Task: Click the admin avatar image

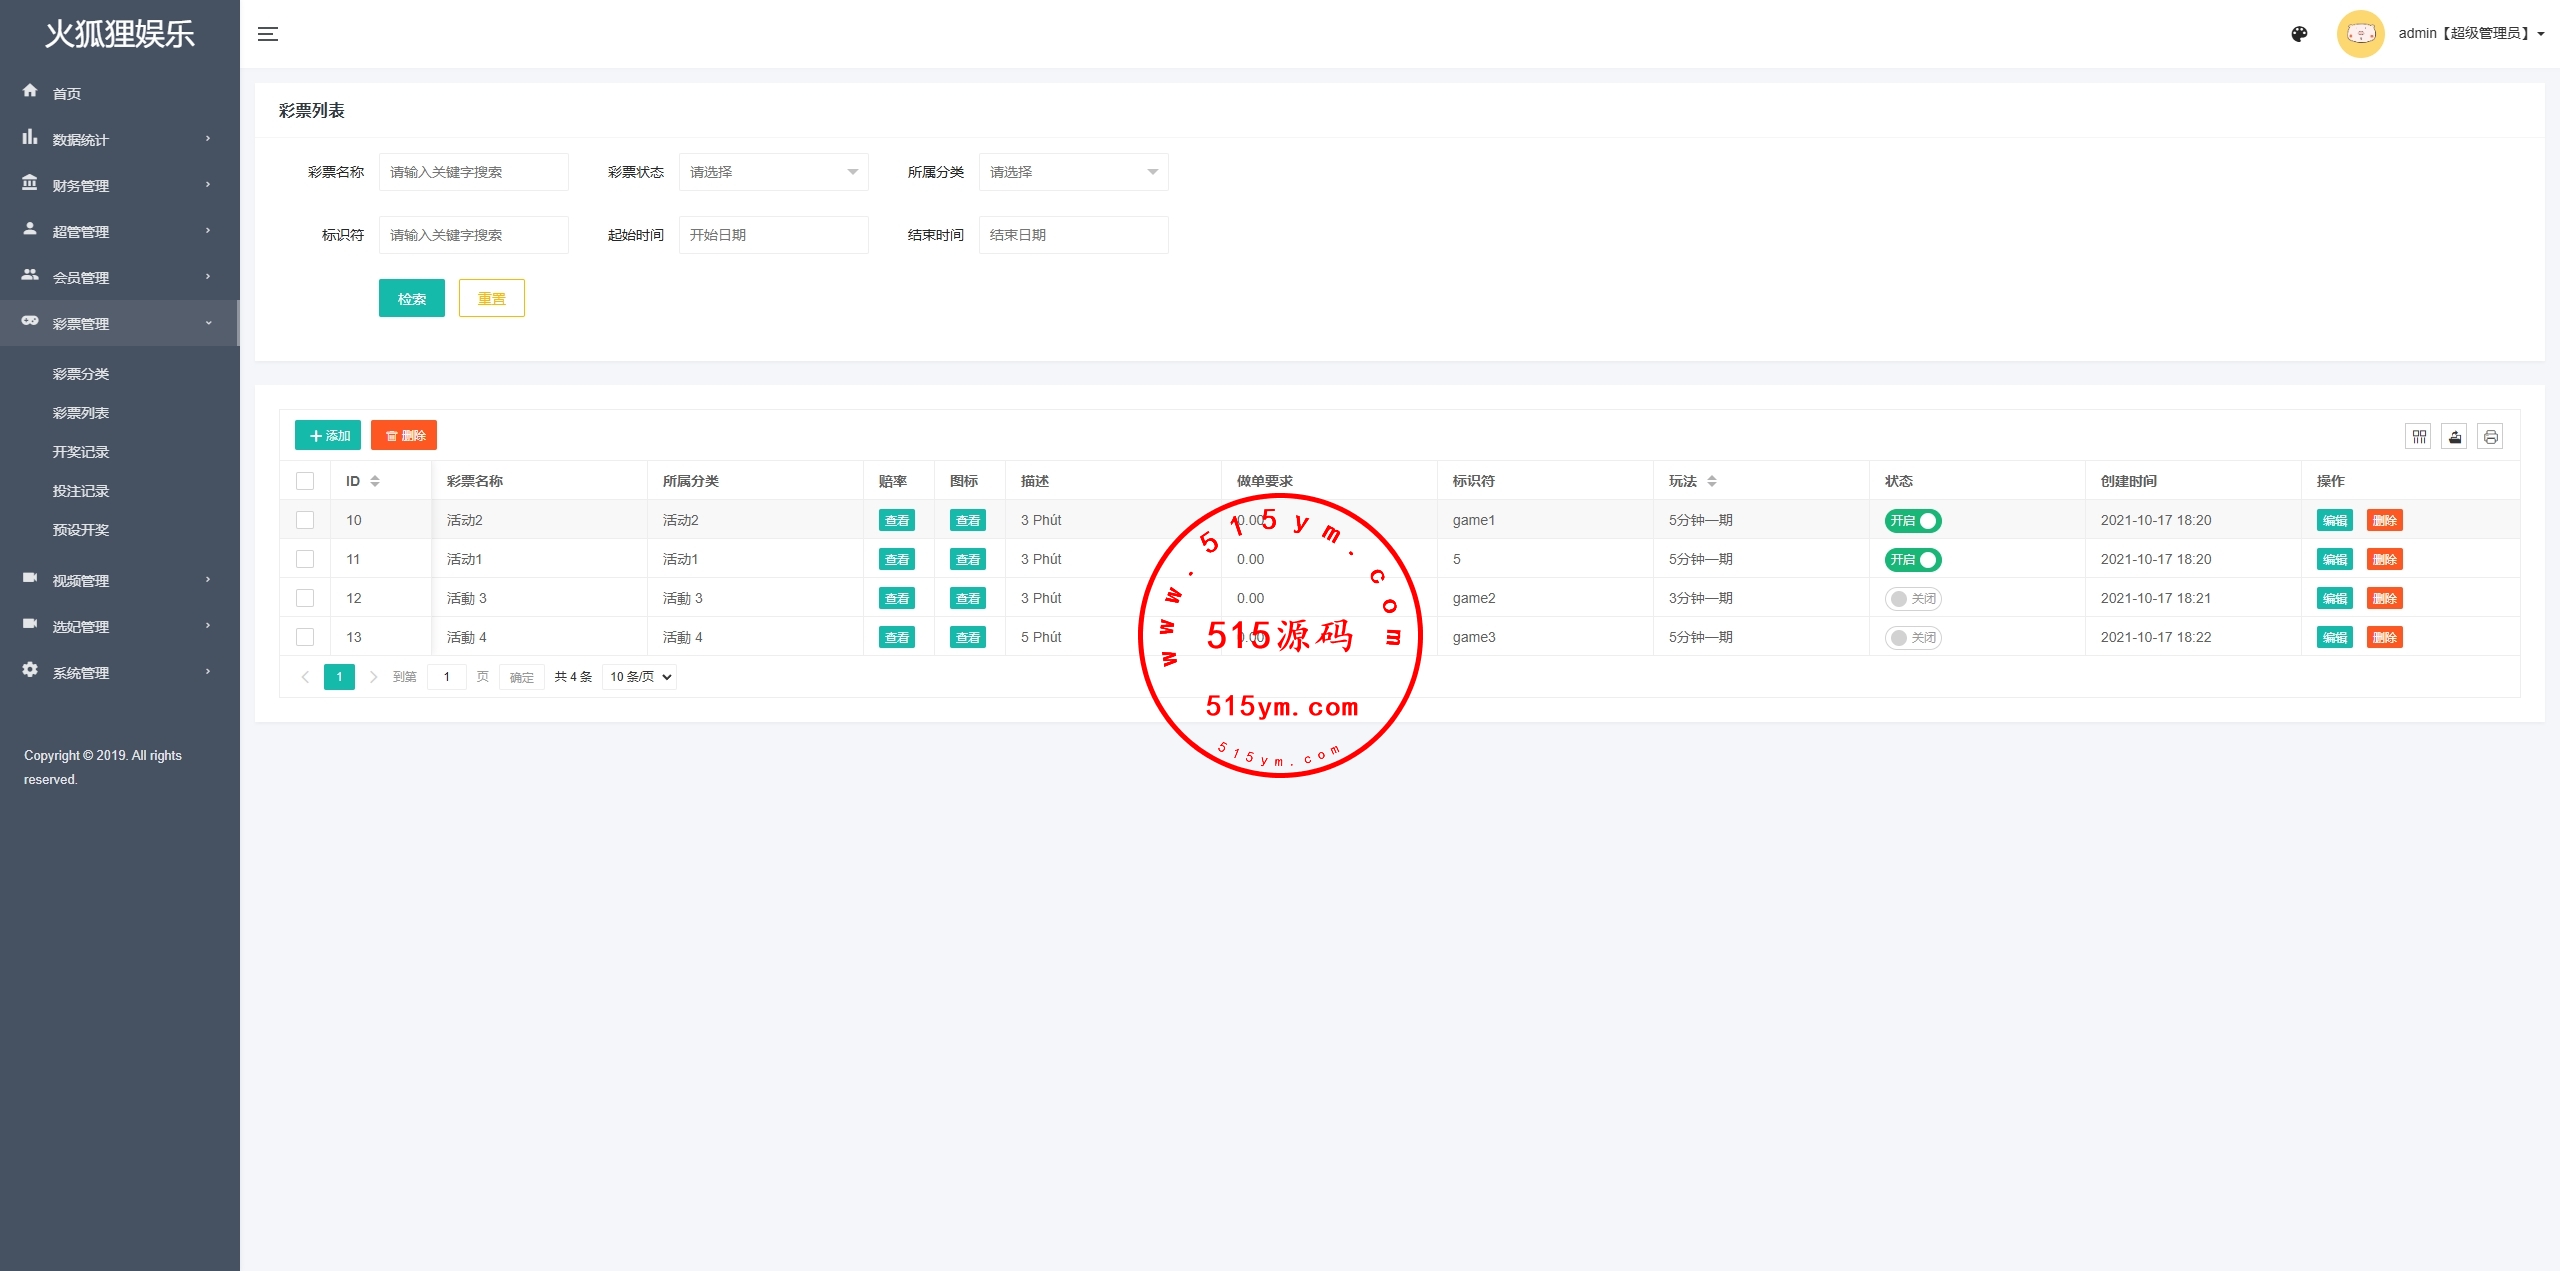Action: point(2360,34)
